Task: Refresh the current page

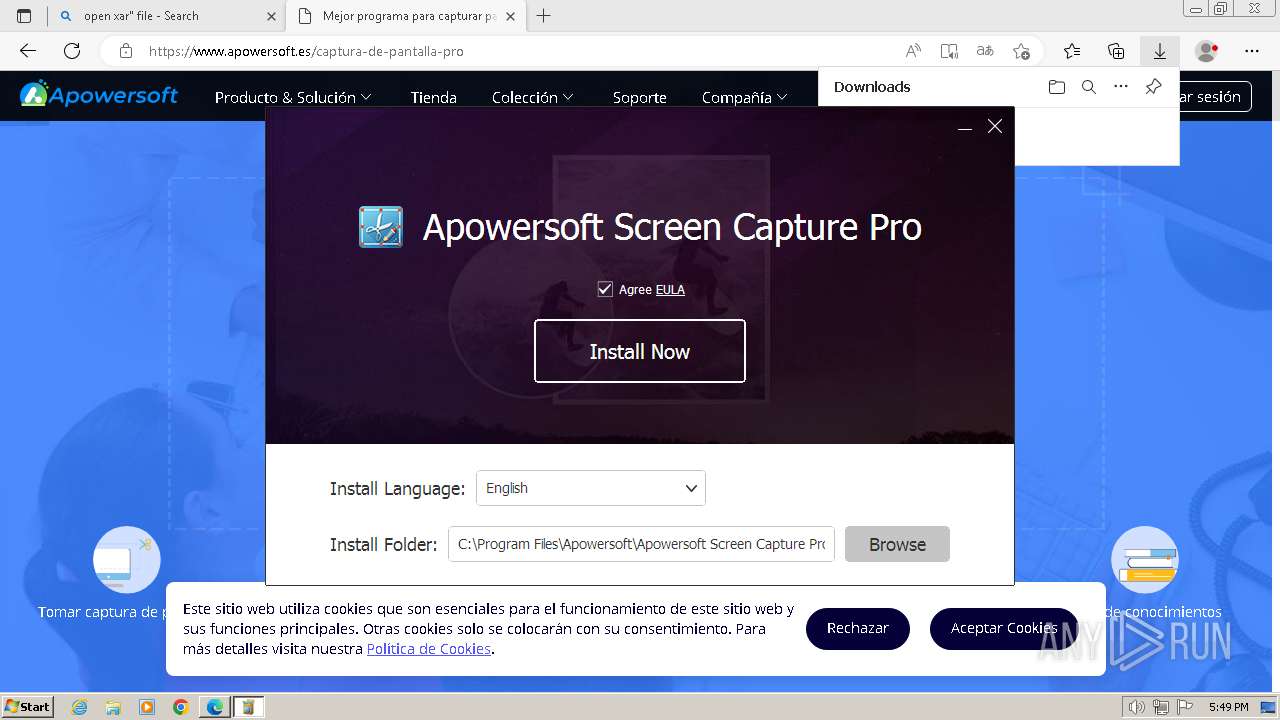Action: coord(72,51)
